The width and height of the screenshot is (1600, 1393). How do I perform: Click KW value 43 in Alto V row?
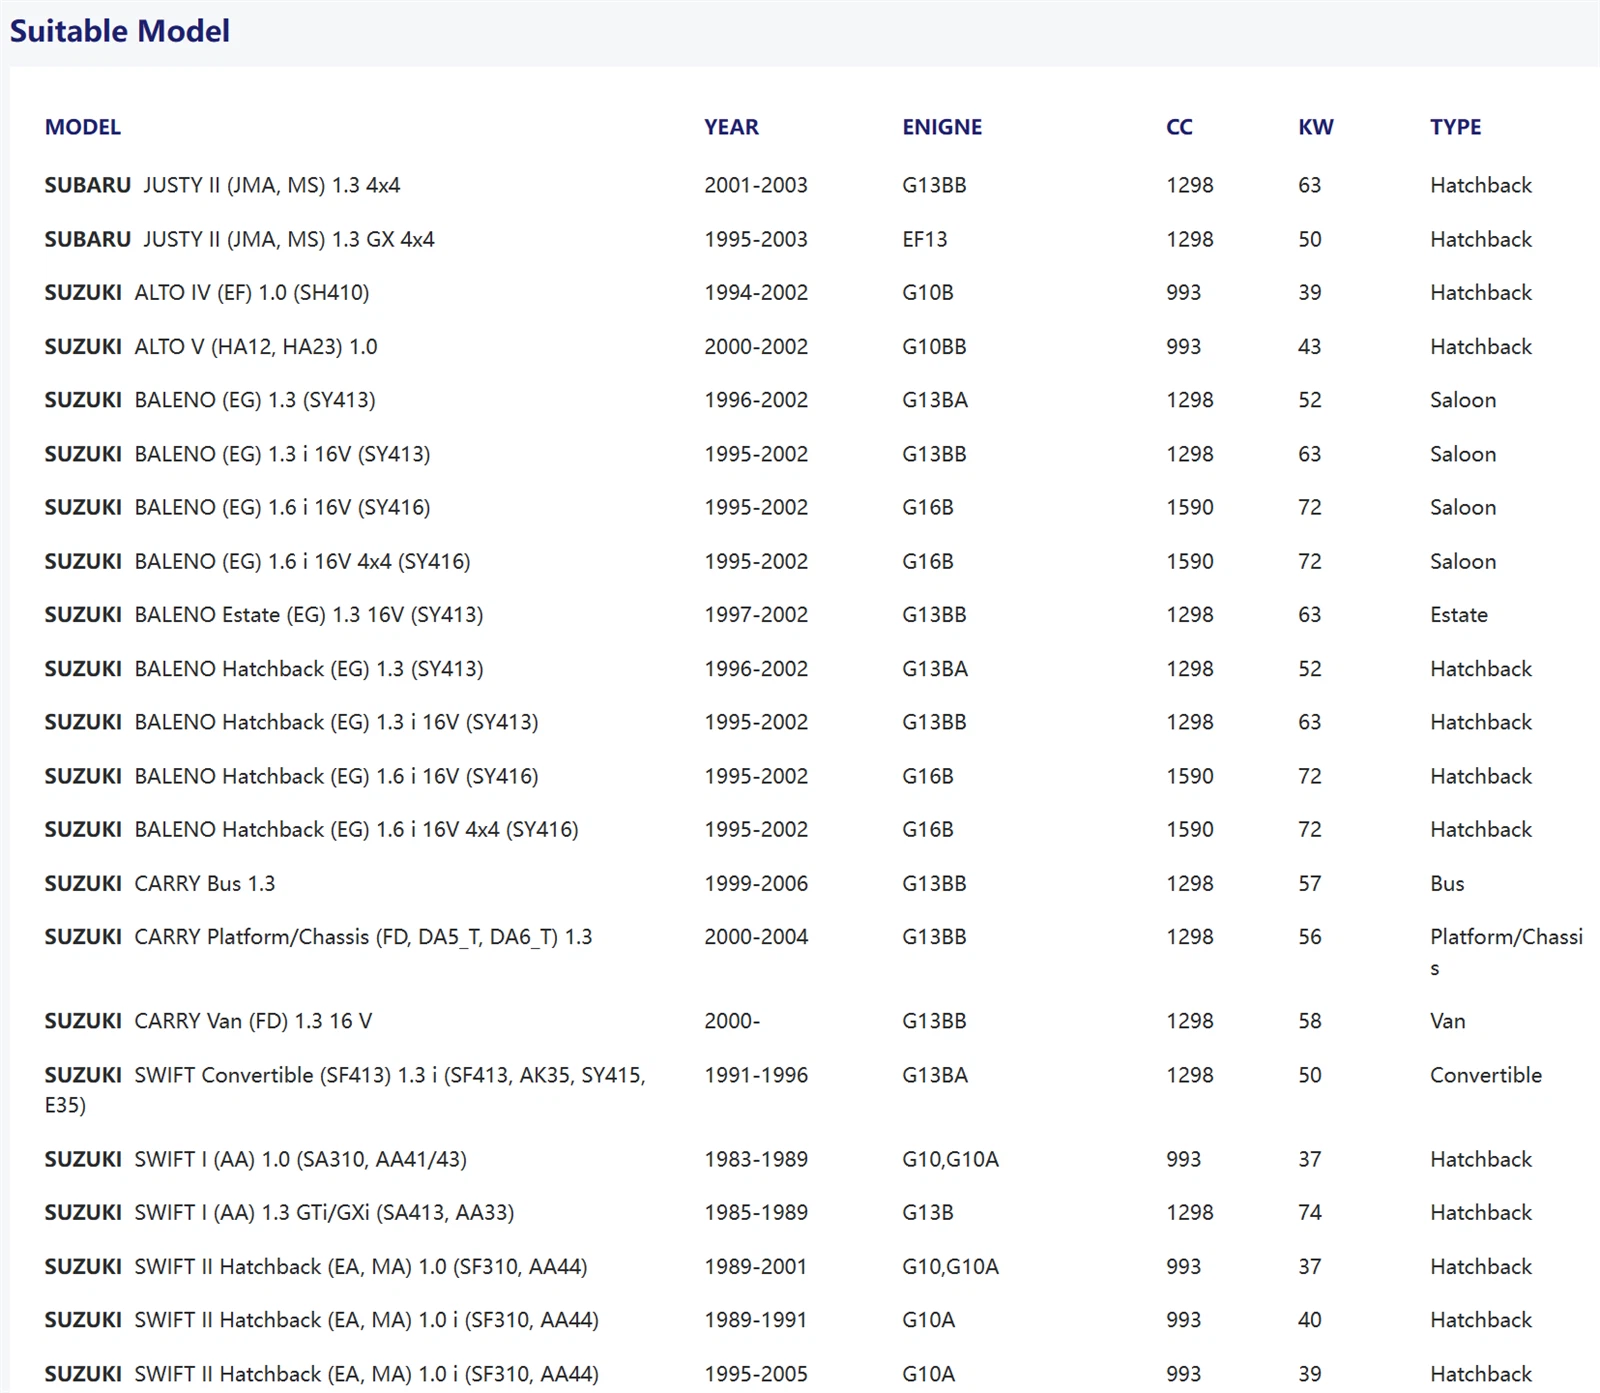tap(1309, 347)
